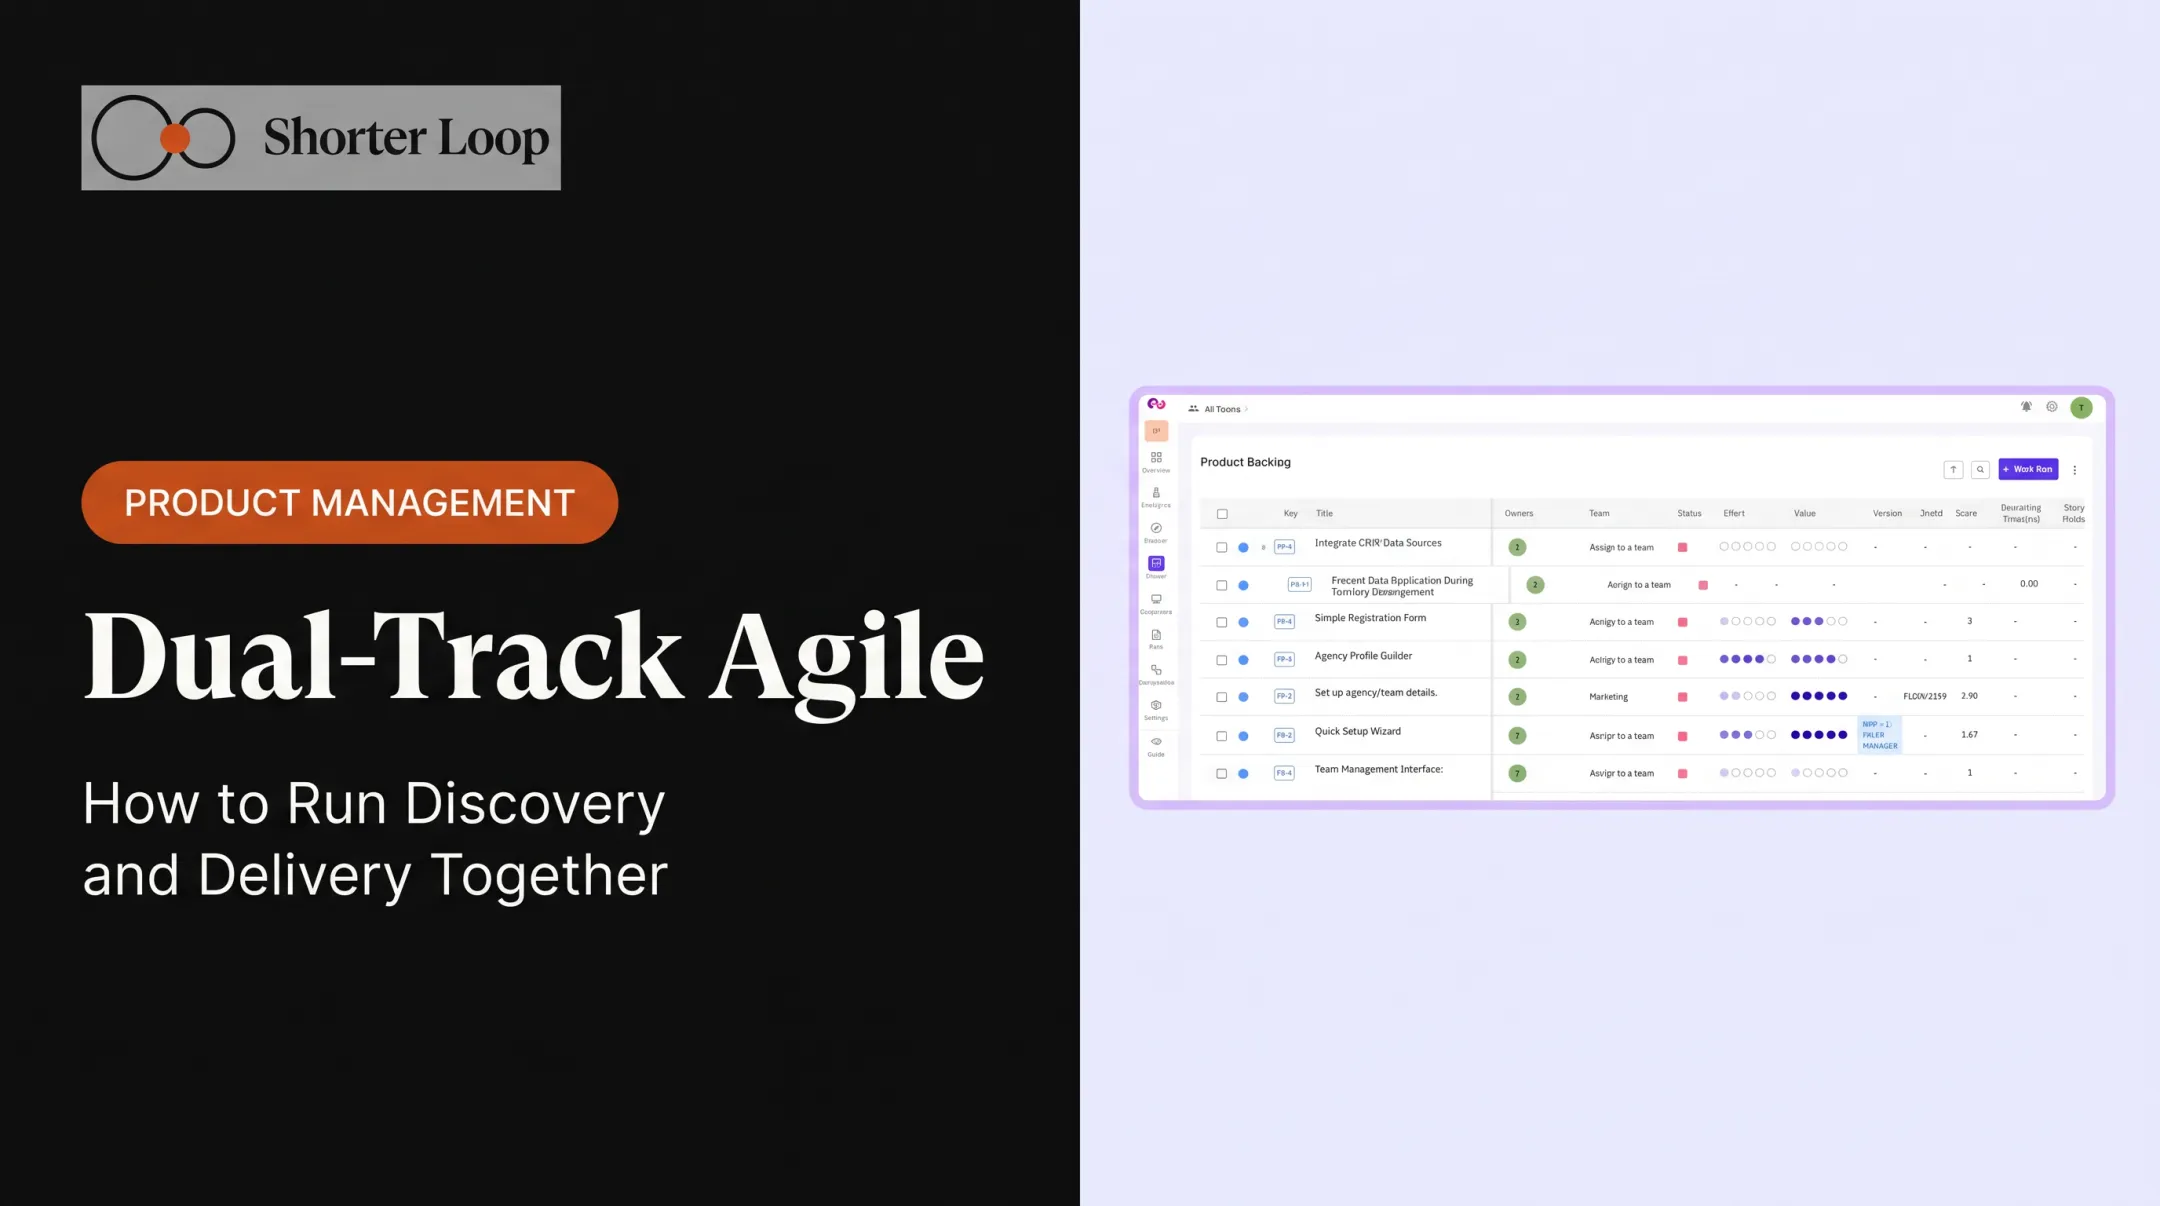
Task: Open the green T user avatar
Action: pyautogui.click(x=2081, y=407)
